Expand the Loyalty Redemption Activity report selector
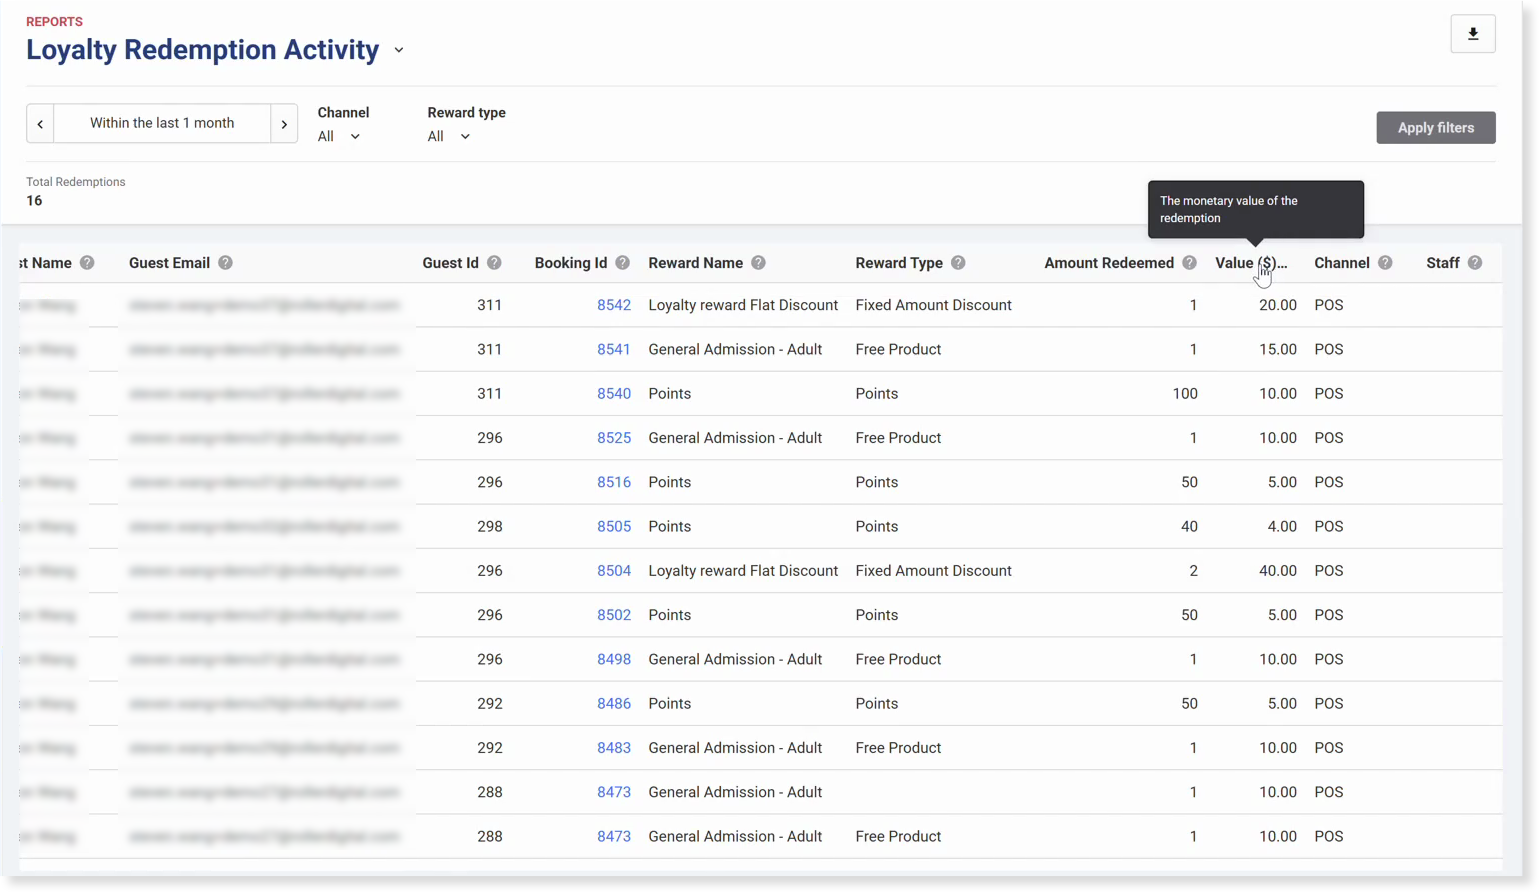Image resolution: width=1539 pixels, height=892 pixels. 399,50
